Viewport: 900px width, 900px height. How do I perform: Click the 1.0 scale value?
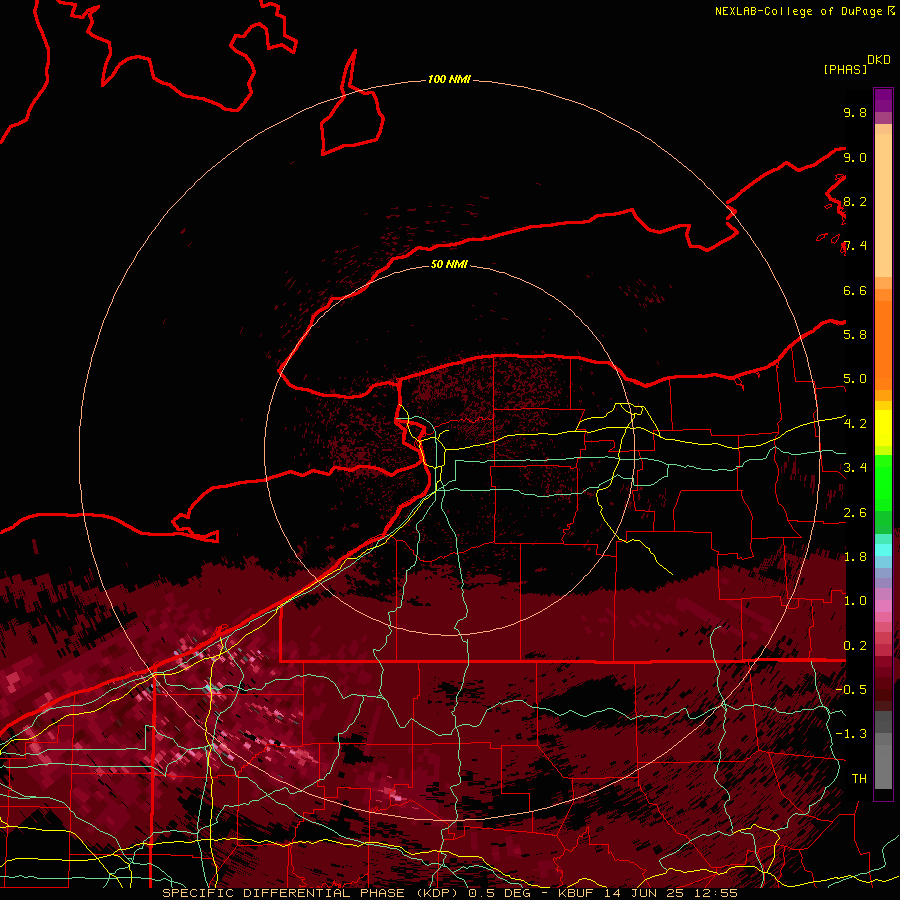coord(855,600)
